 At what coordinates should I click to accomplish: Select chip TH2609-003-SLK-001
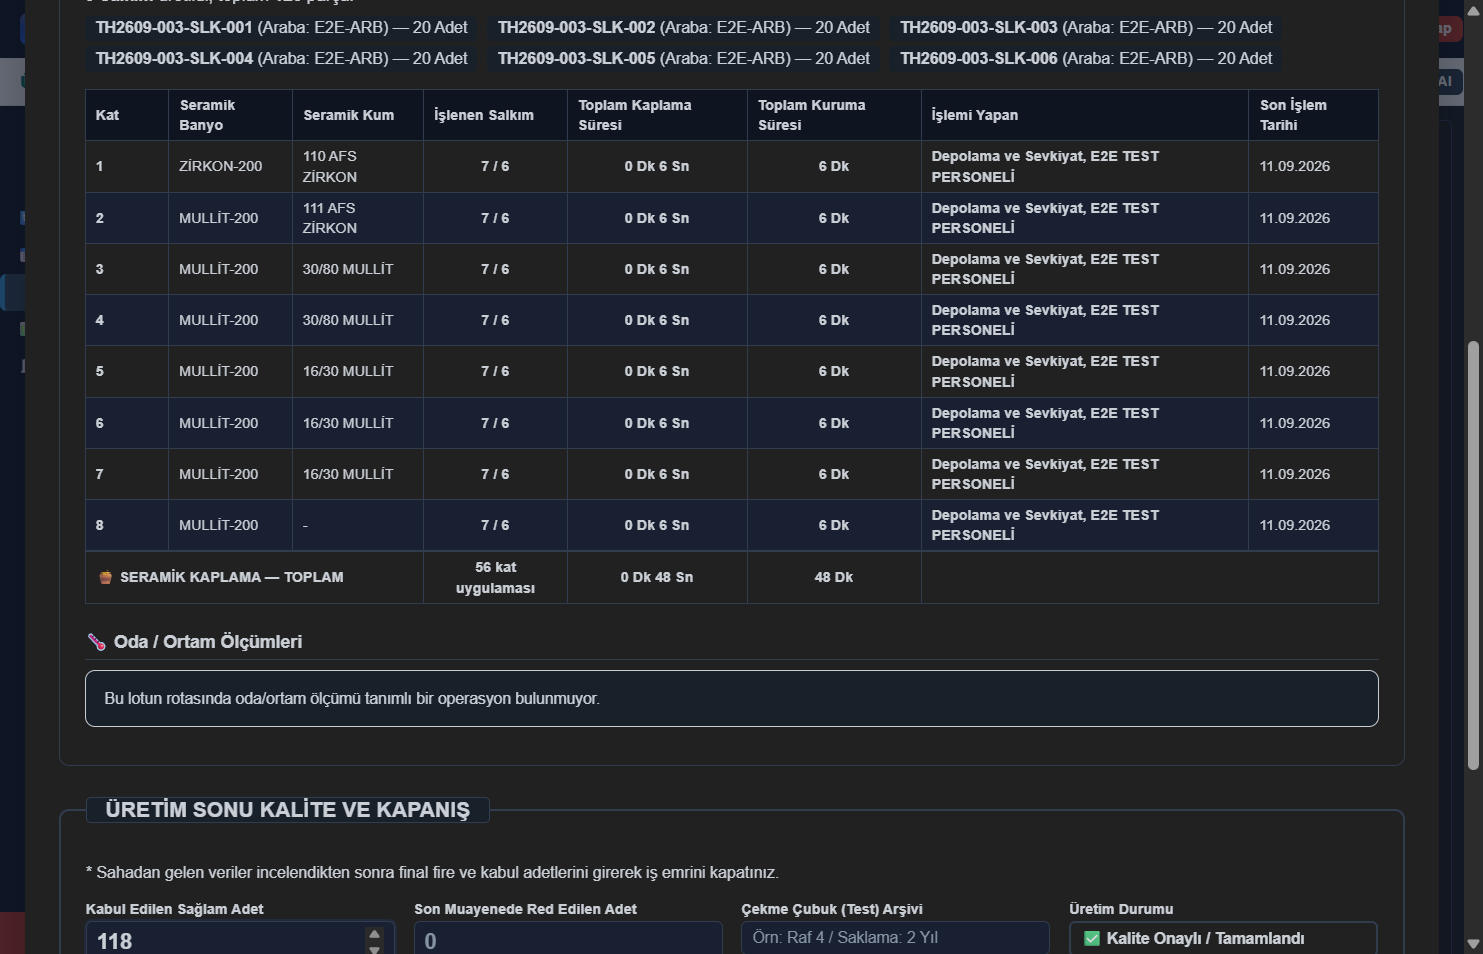pos(282,27)
